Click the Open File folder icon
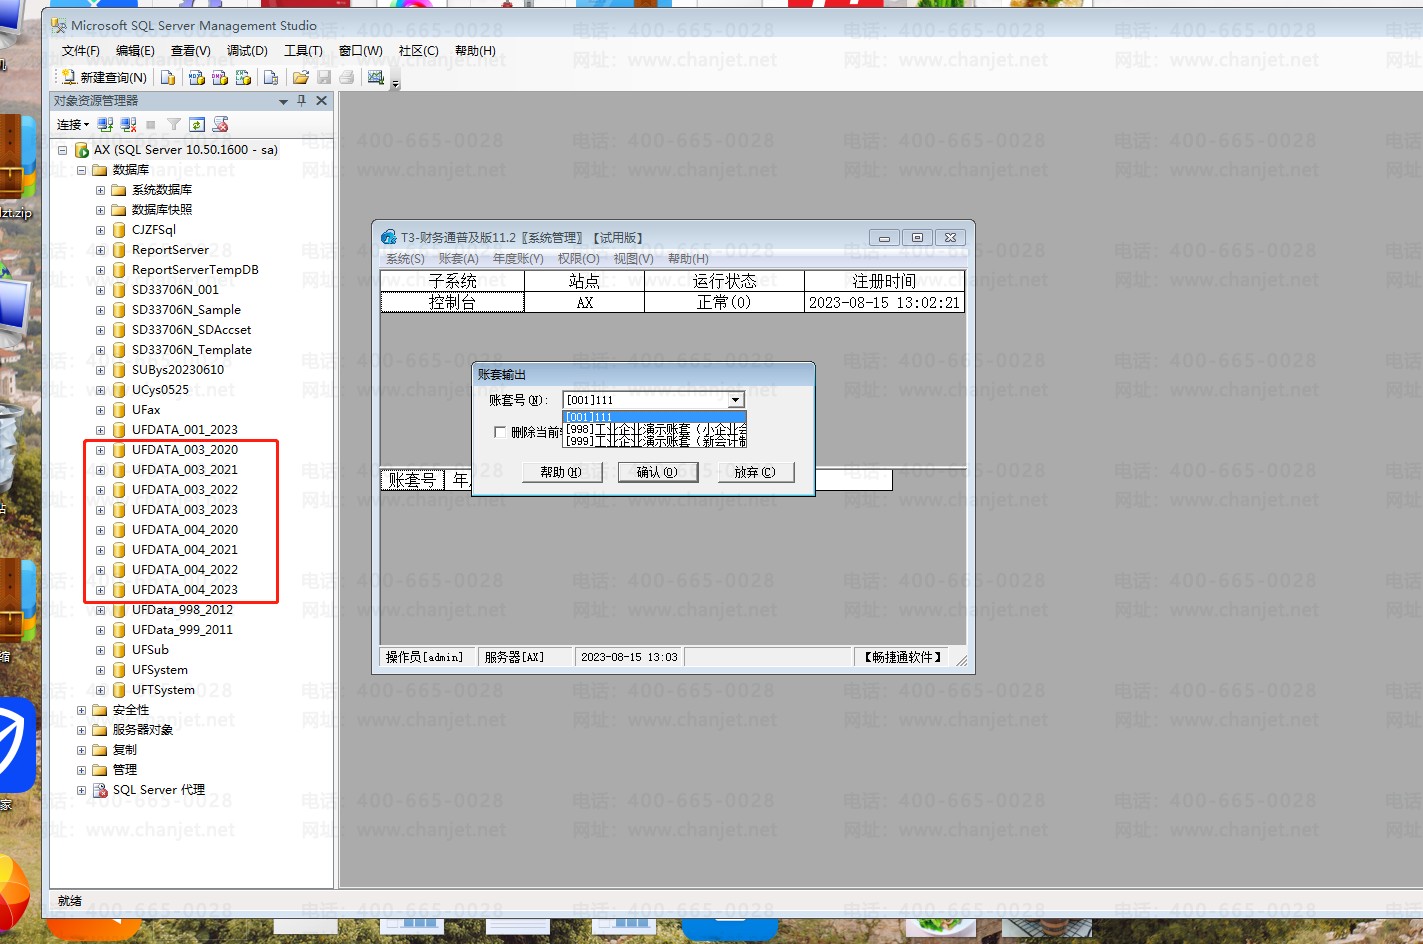 (301, 77)
